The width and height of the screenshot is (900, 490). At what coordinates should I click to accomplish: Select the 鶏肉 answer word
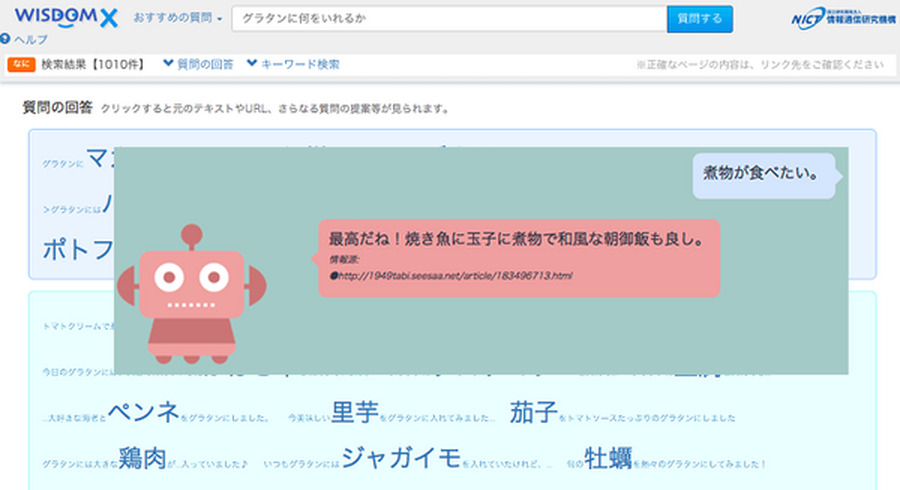point(141,458)
